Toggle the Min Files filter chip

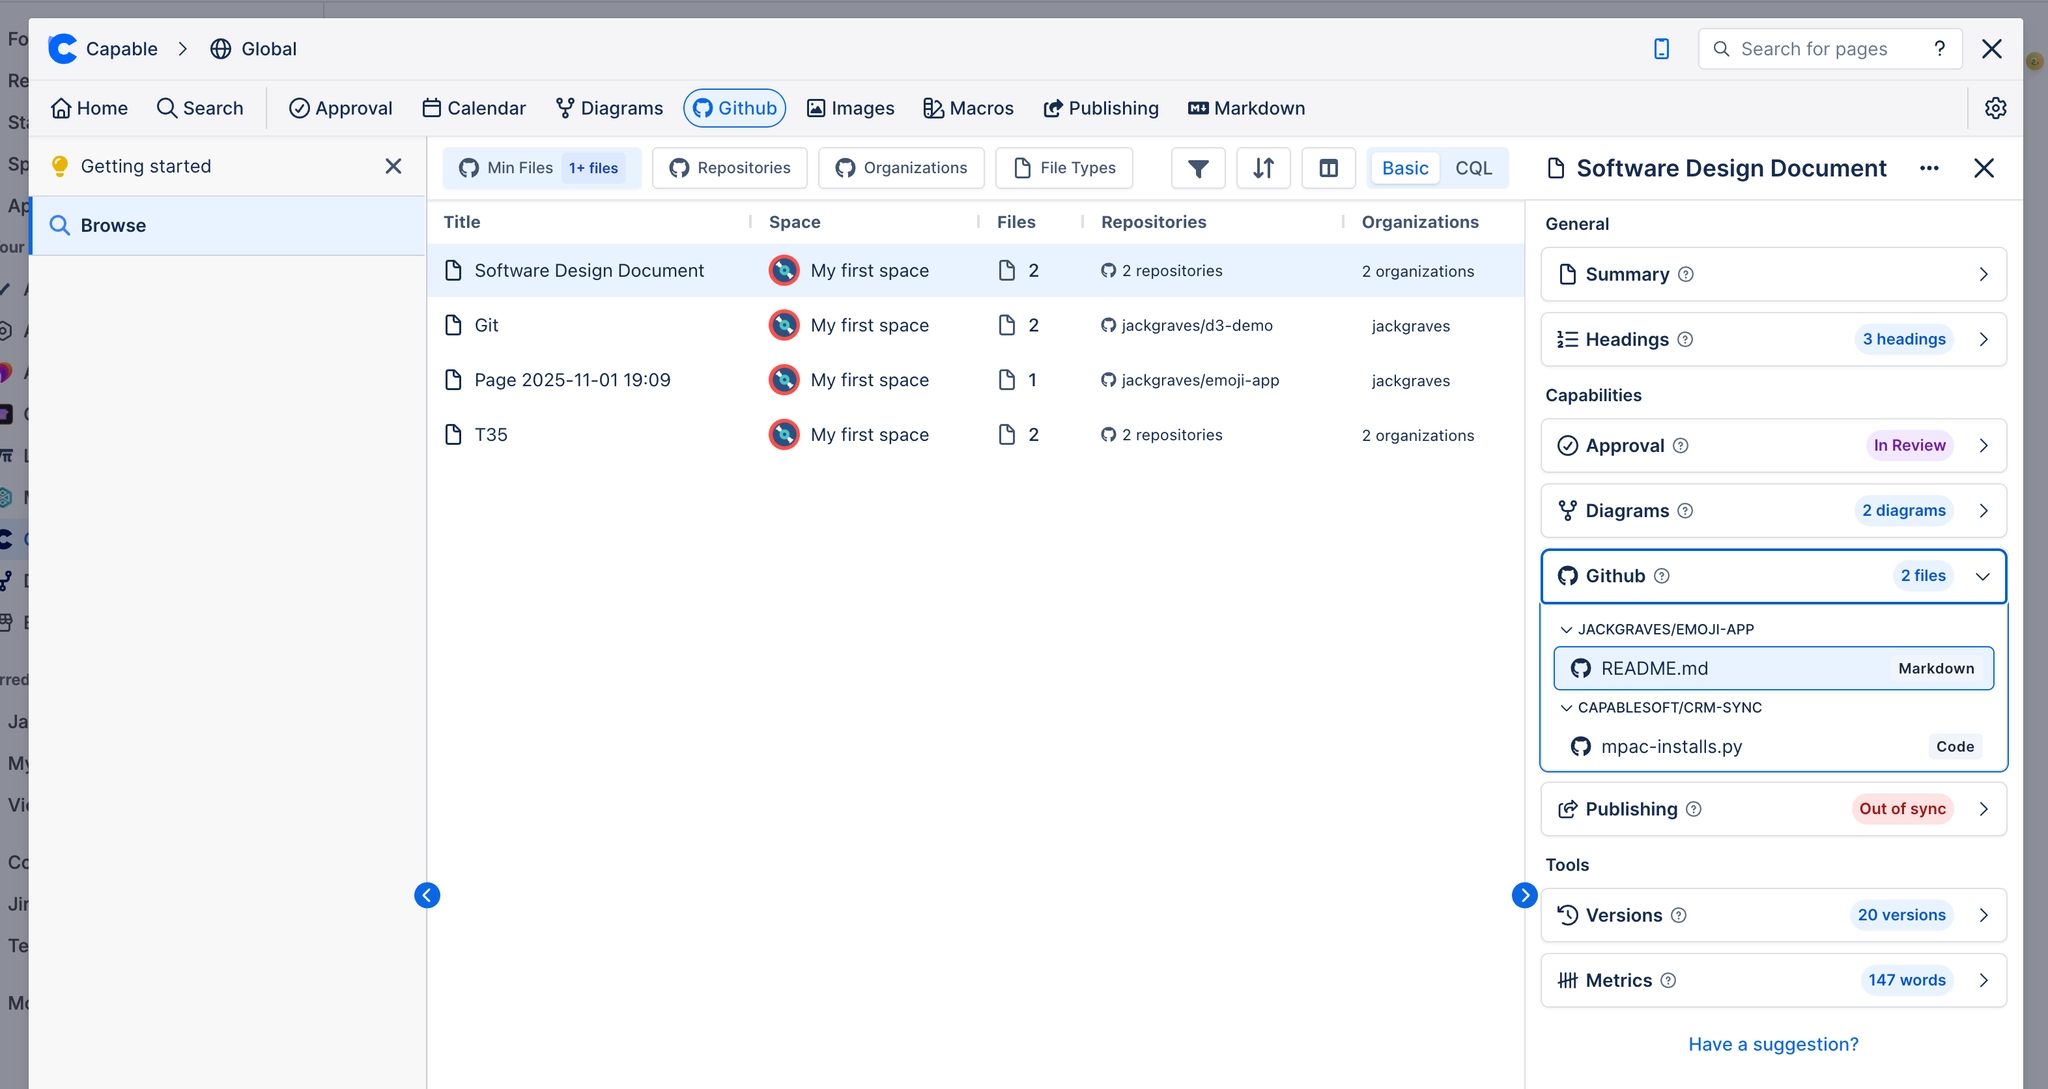541,168
